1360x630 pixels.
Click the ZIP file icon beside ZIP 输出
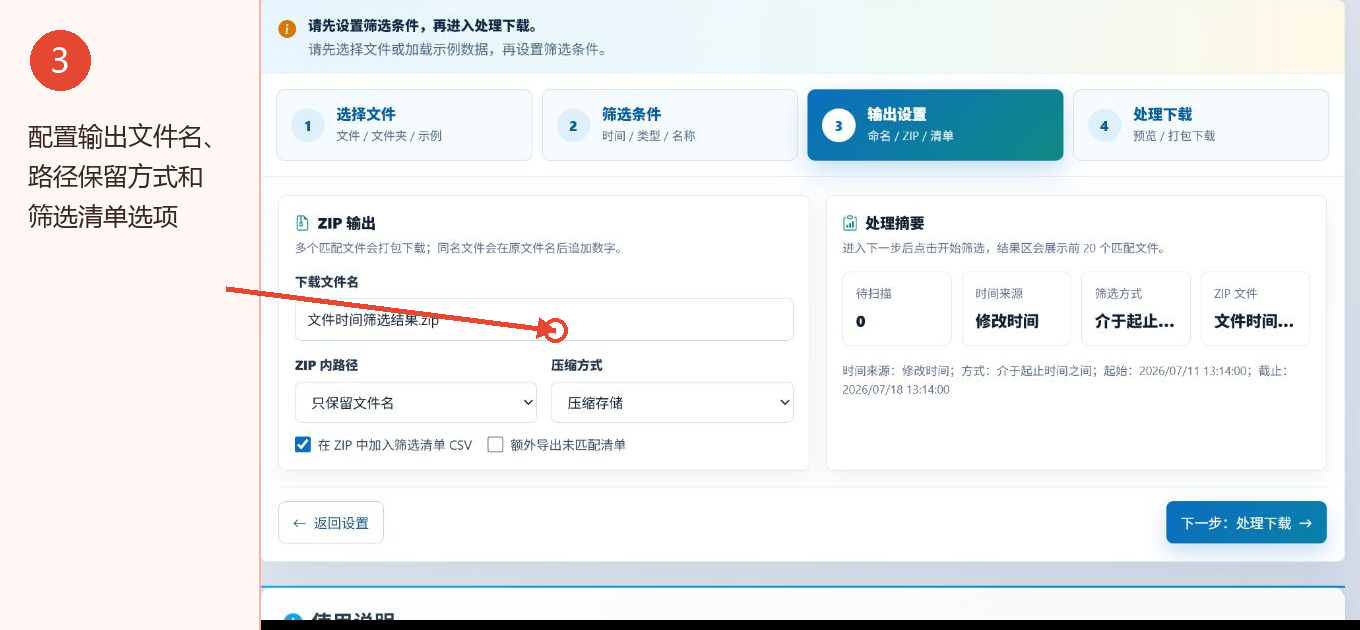302,223
